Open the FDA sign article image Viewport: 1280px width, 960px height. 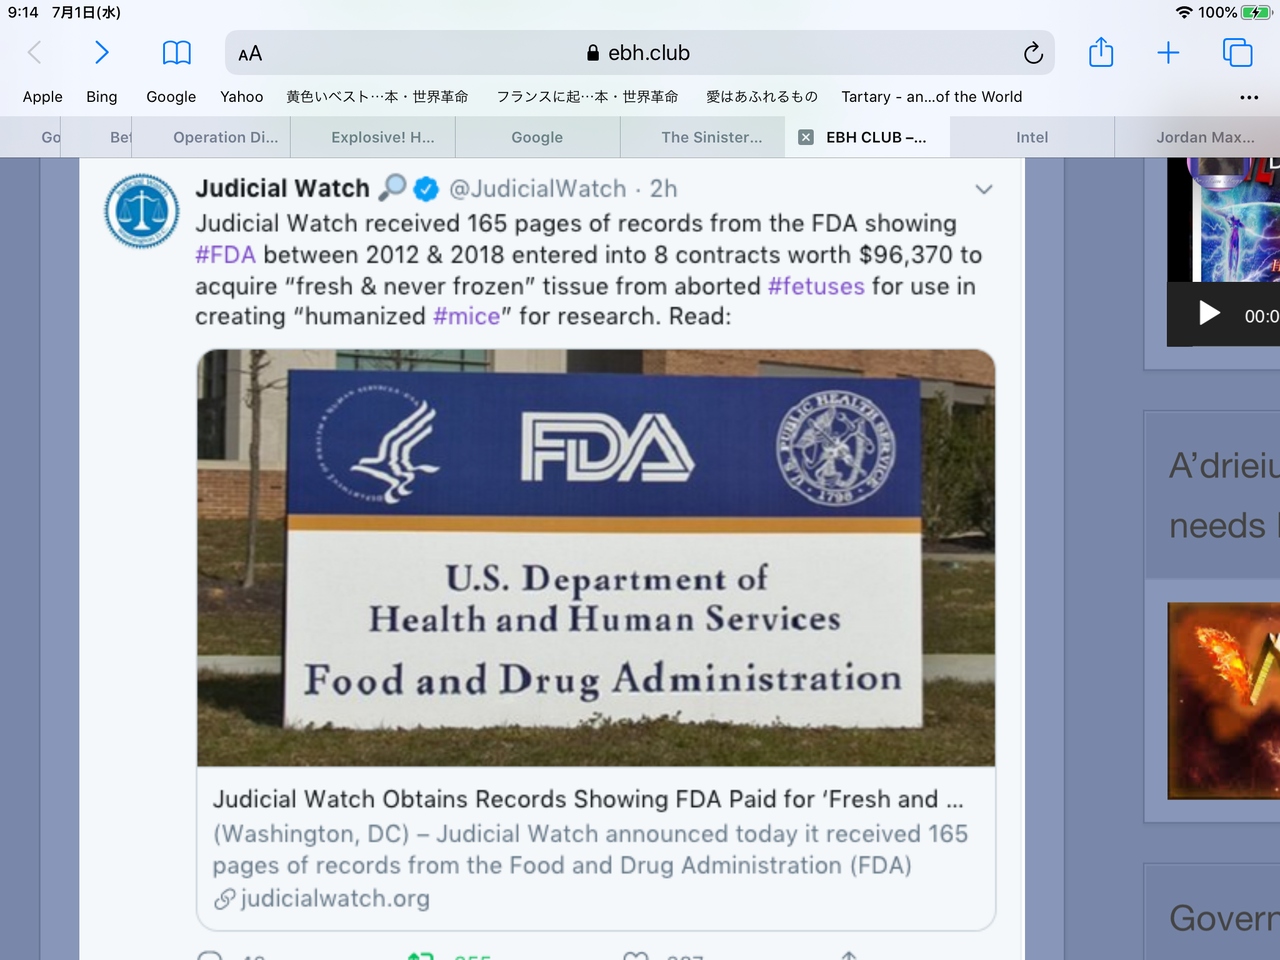(x=596, y=558)
